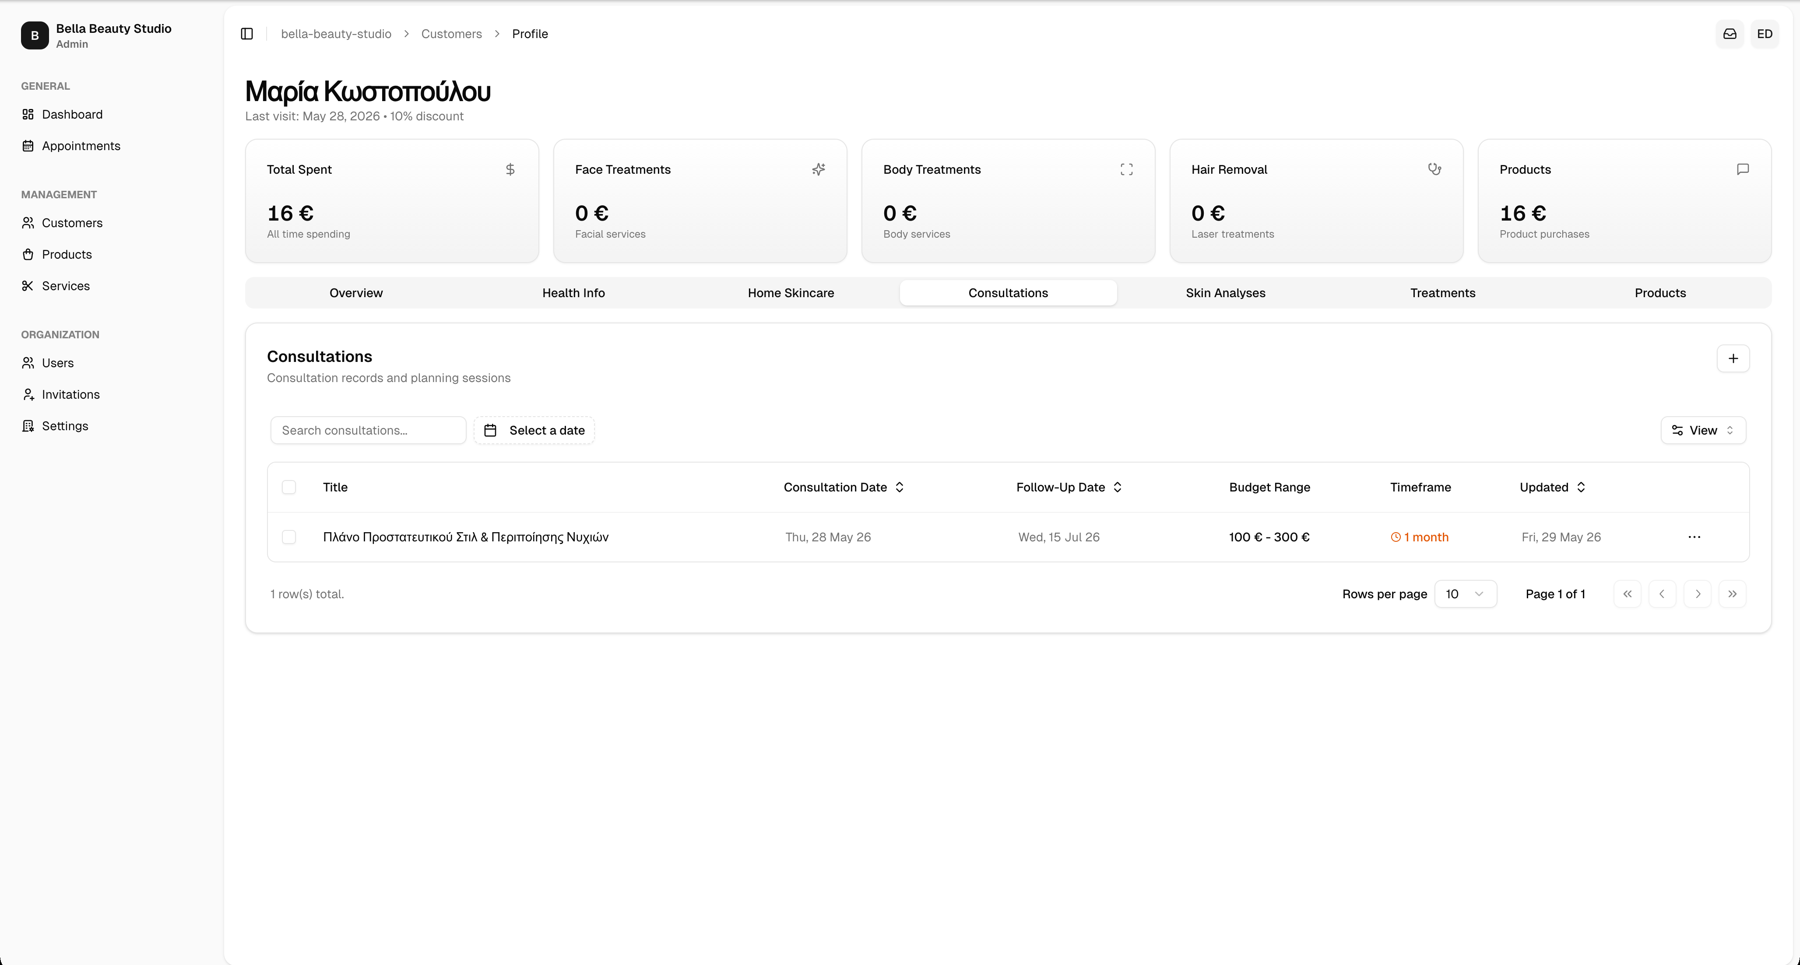Image resolution: width=1800 pixels, height=965 pixels.
Task: Click the 1 row(s) total text
Action: (307, 594)
